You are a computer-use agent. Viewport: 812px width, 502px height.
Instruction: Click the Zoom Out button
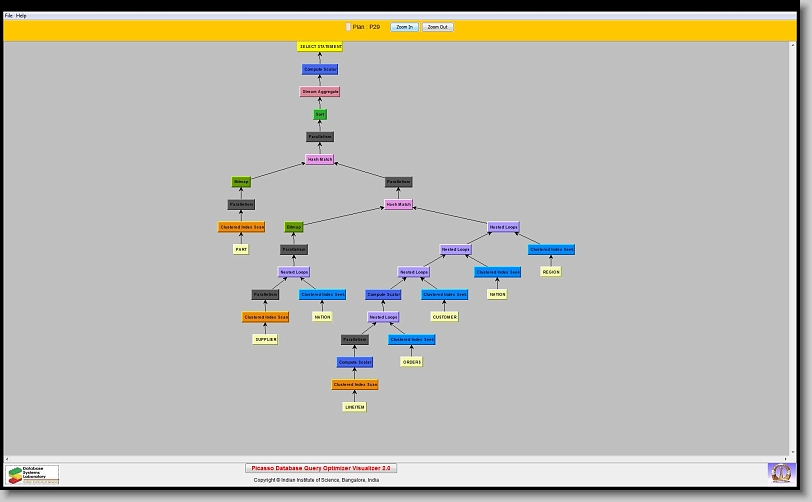point(437,27)
